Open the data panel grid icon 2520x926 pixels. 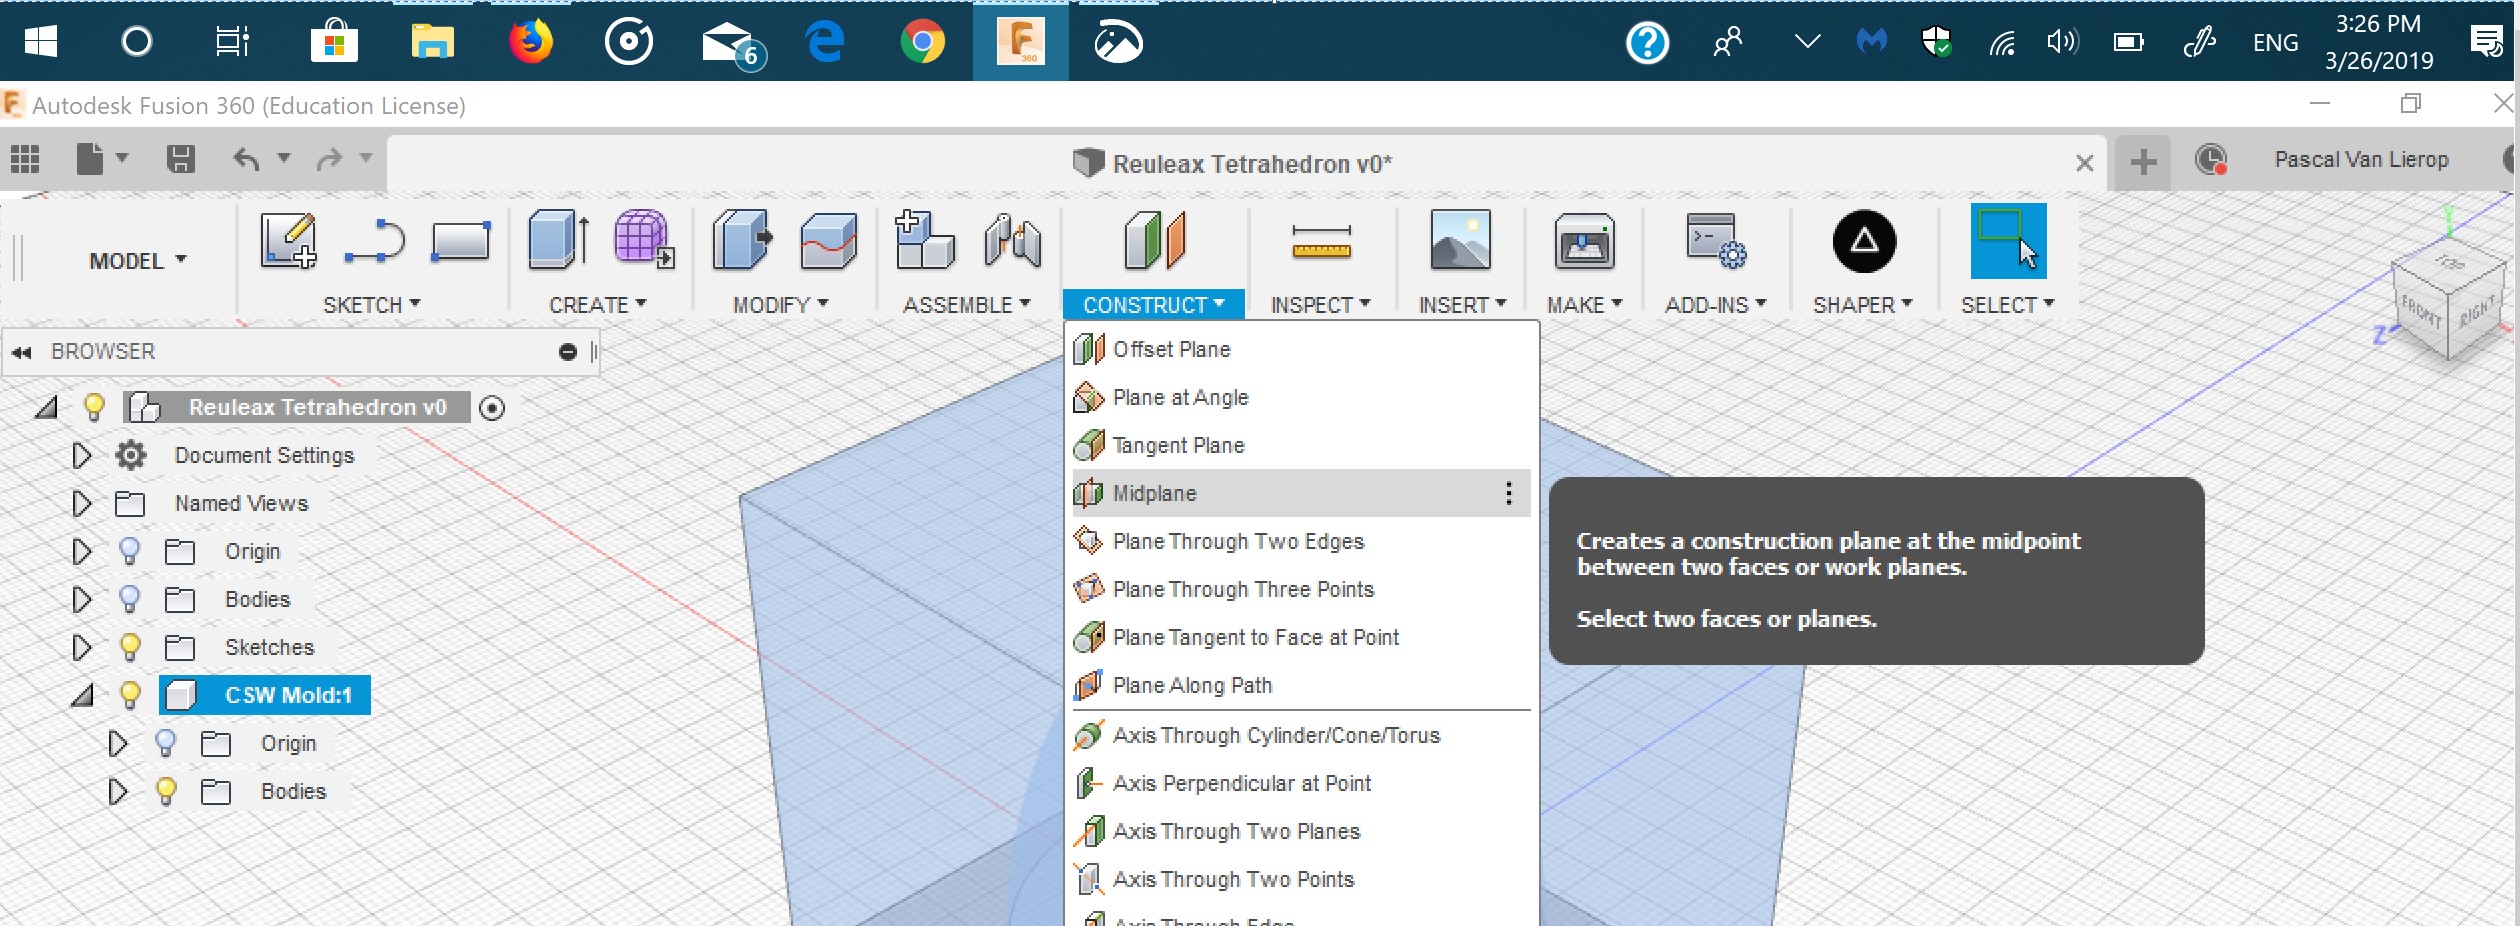25,159
